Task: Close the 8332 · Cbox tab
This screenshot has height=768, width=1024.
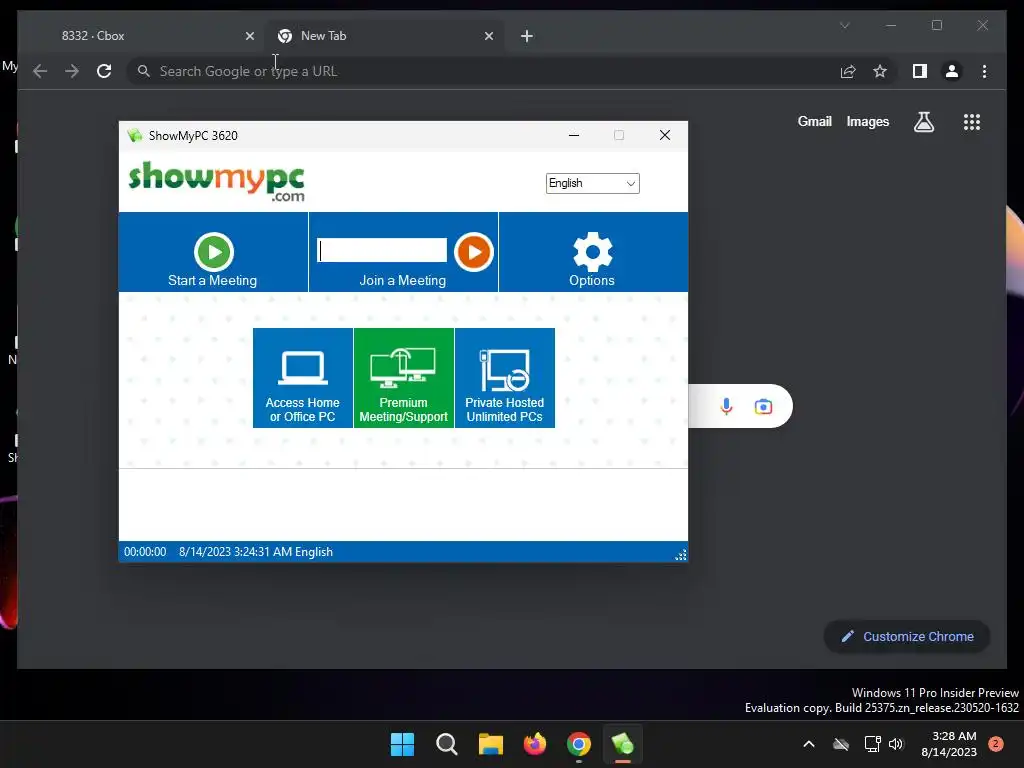Action: click(249, 36)
